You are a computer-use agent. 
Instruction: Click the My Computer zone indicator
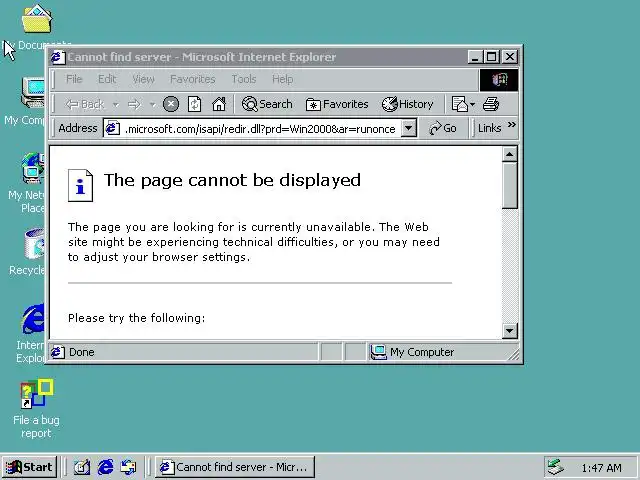(x=412, y=352)
